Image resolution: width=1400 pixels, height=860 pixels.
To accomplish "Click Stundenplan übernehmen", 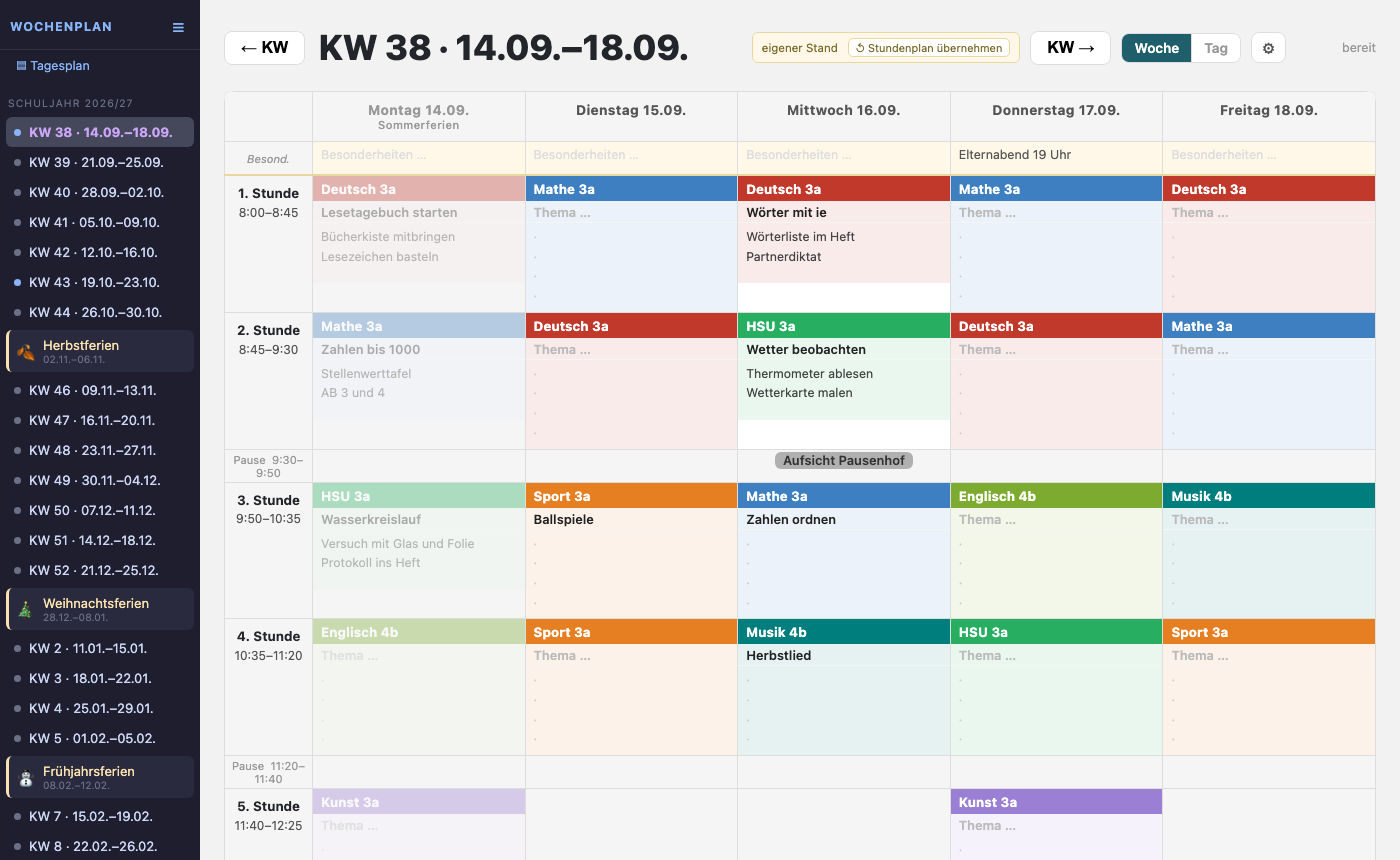I will [929, 48].
